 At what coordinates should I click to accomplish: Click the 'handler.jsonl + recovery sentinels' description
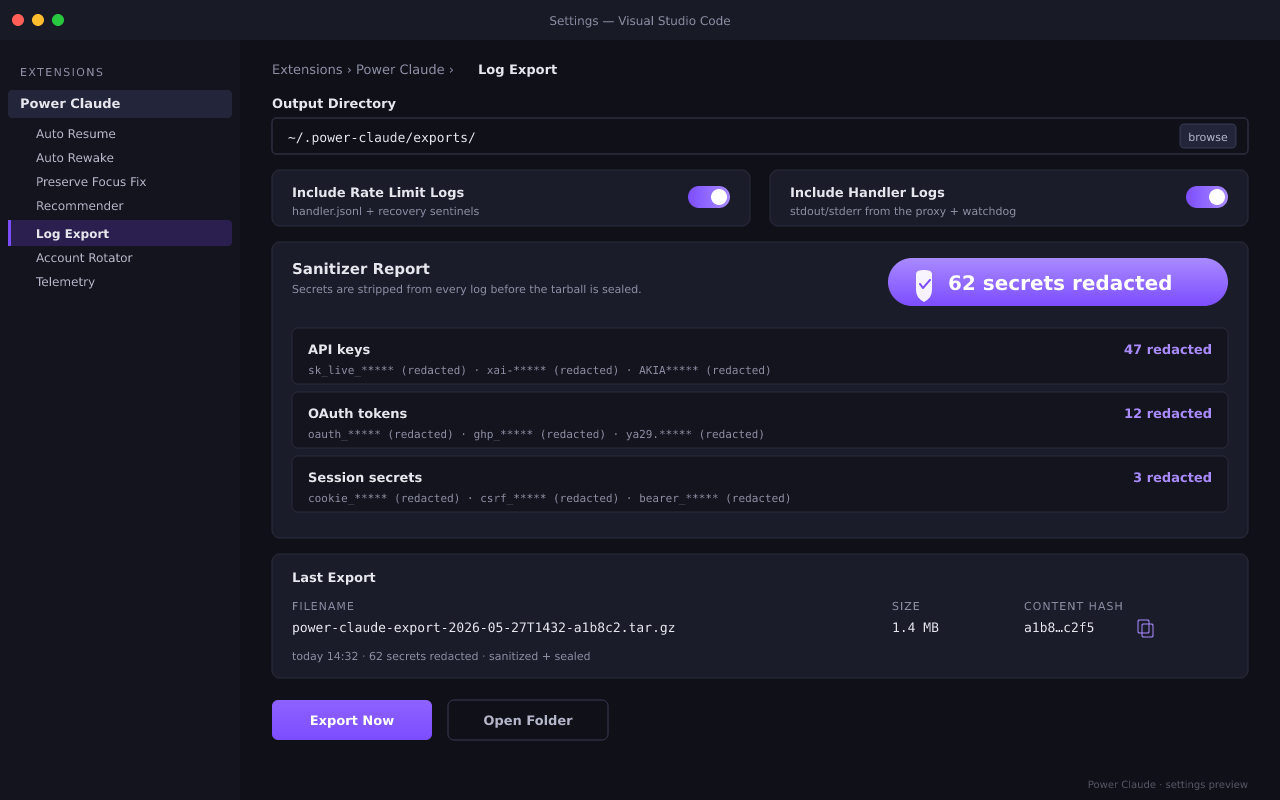point(385,212)
